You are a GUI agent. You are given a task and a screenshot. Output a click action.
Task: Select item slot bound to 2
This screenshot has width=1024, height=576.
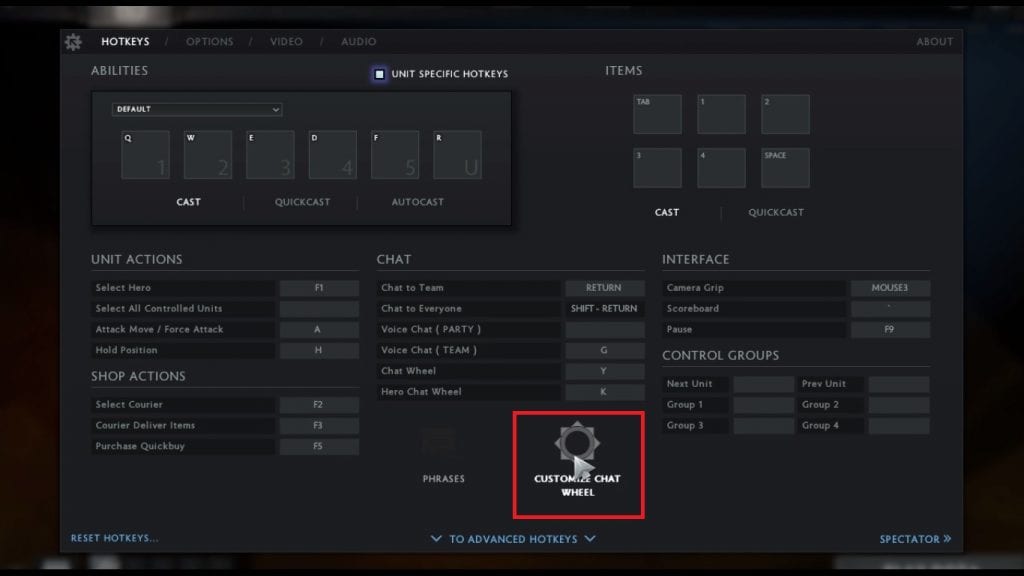pyautogui.click(x=786, y=114)
